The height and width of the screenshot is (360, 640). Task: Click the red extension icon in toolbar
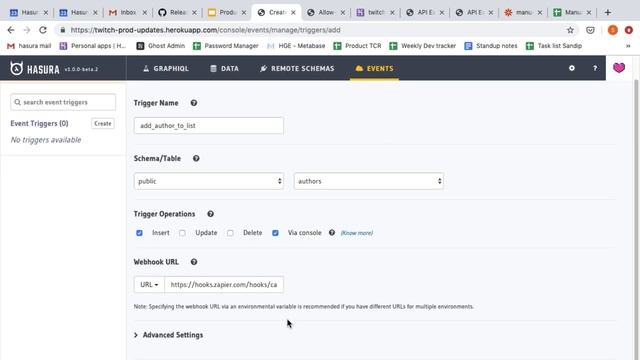[x=629, y=30]
